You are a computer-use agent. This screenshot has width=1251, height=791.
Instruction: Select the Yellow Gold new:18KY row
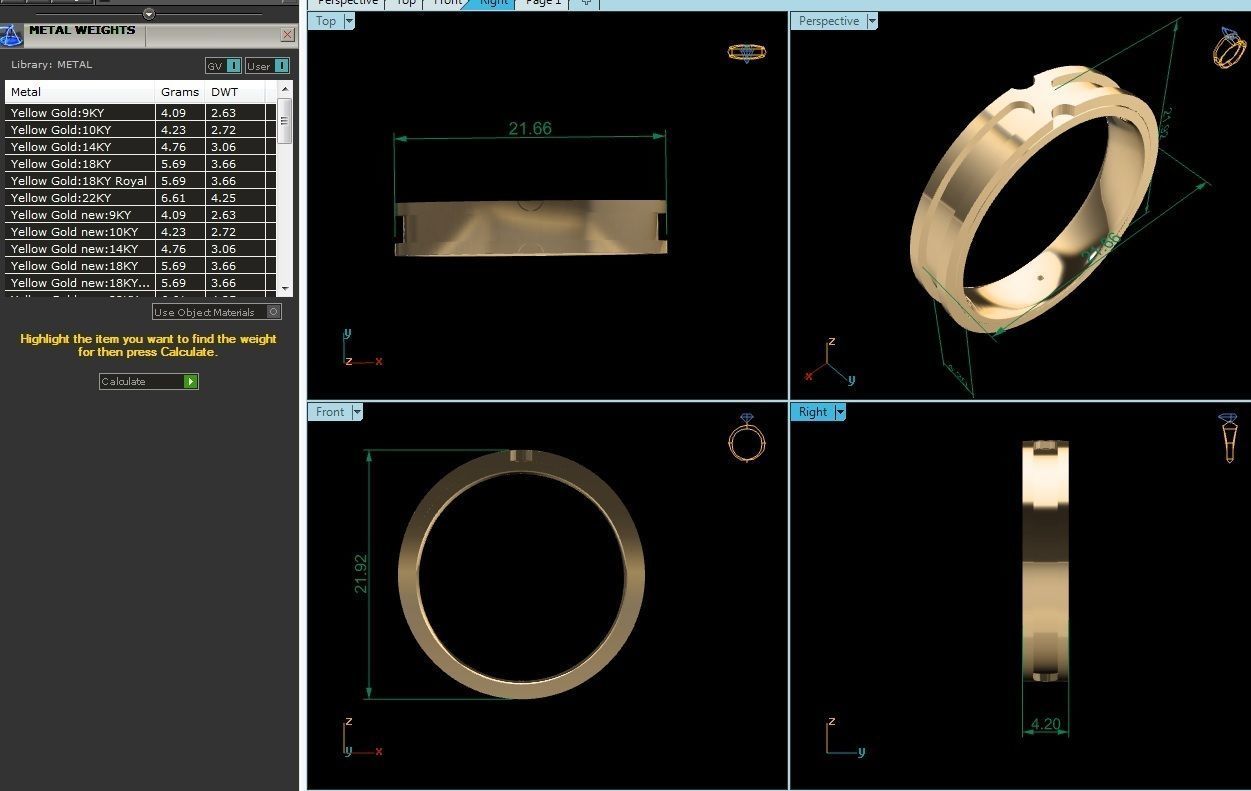(x=140, y=266)
